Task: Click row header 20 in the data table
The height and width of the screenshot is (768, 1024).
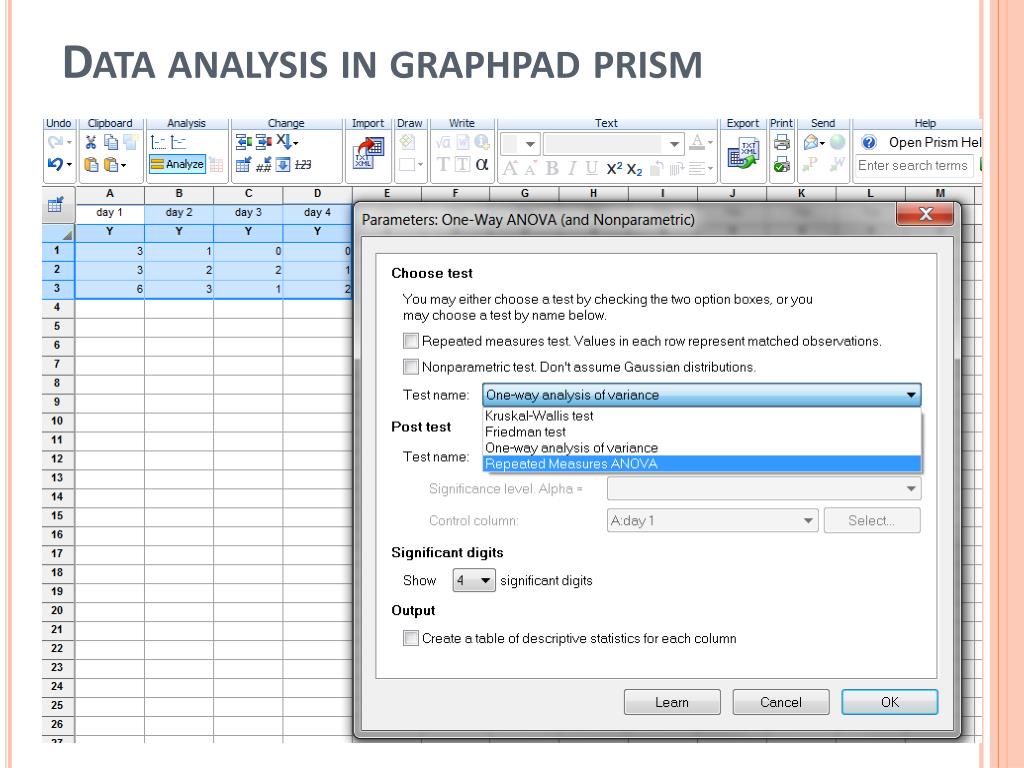Action: [57, 611]
